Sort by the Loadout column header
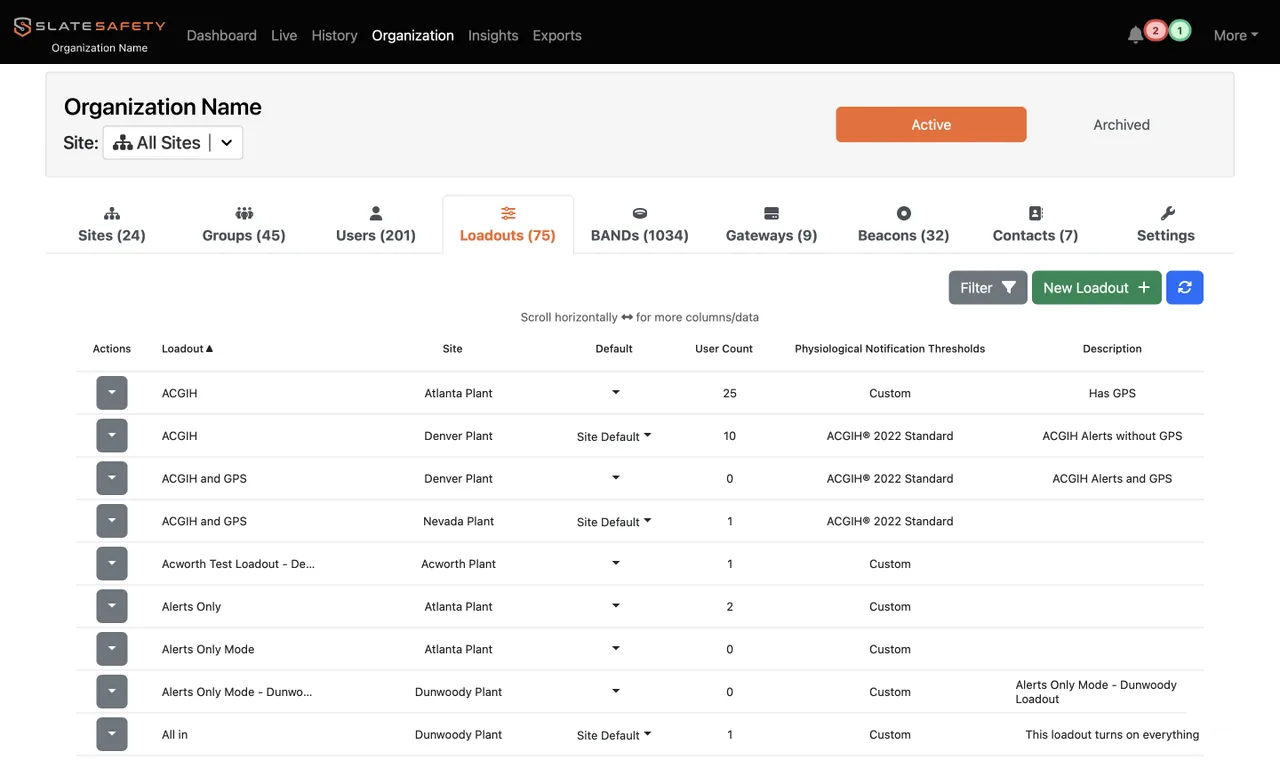 point(188,349)
